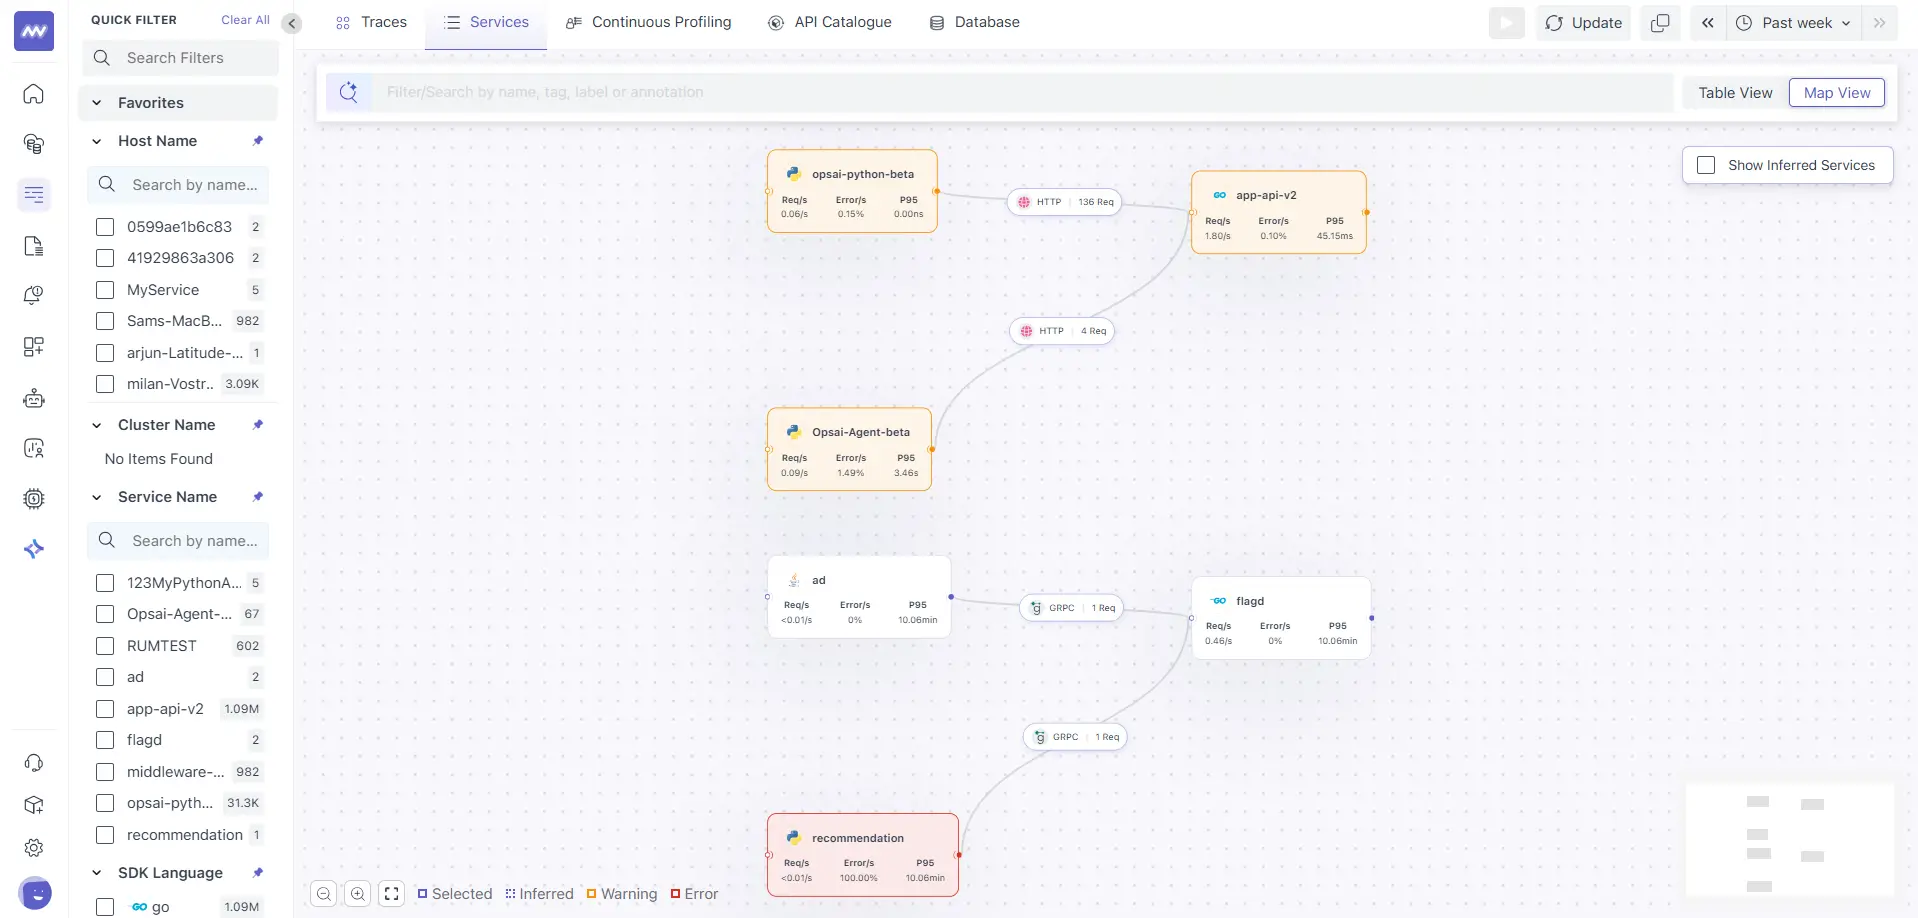Collapse the Favorites section
The height and width of the screenshot is (918, 1918).
click(96, 102)
